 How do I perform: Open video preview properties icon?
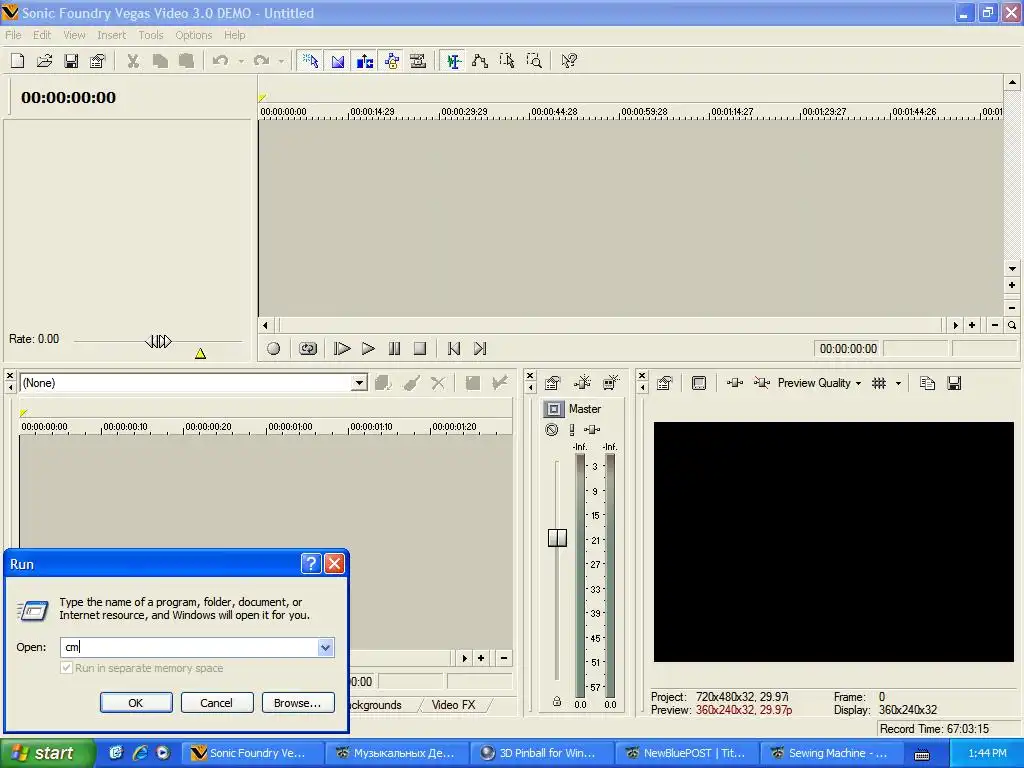664,383
